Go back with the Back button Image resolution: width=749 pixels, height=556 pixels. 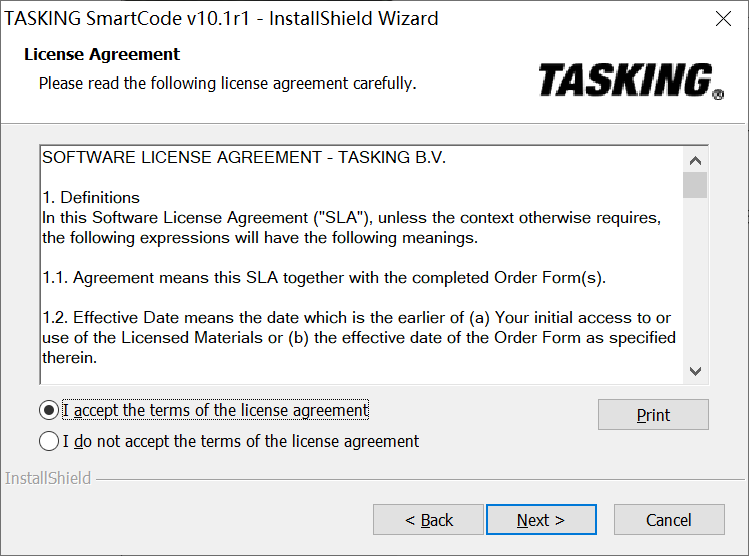[428, 520]
